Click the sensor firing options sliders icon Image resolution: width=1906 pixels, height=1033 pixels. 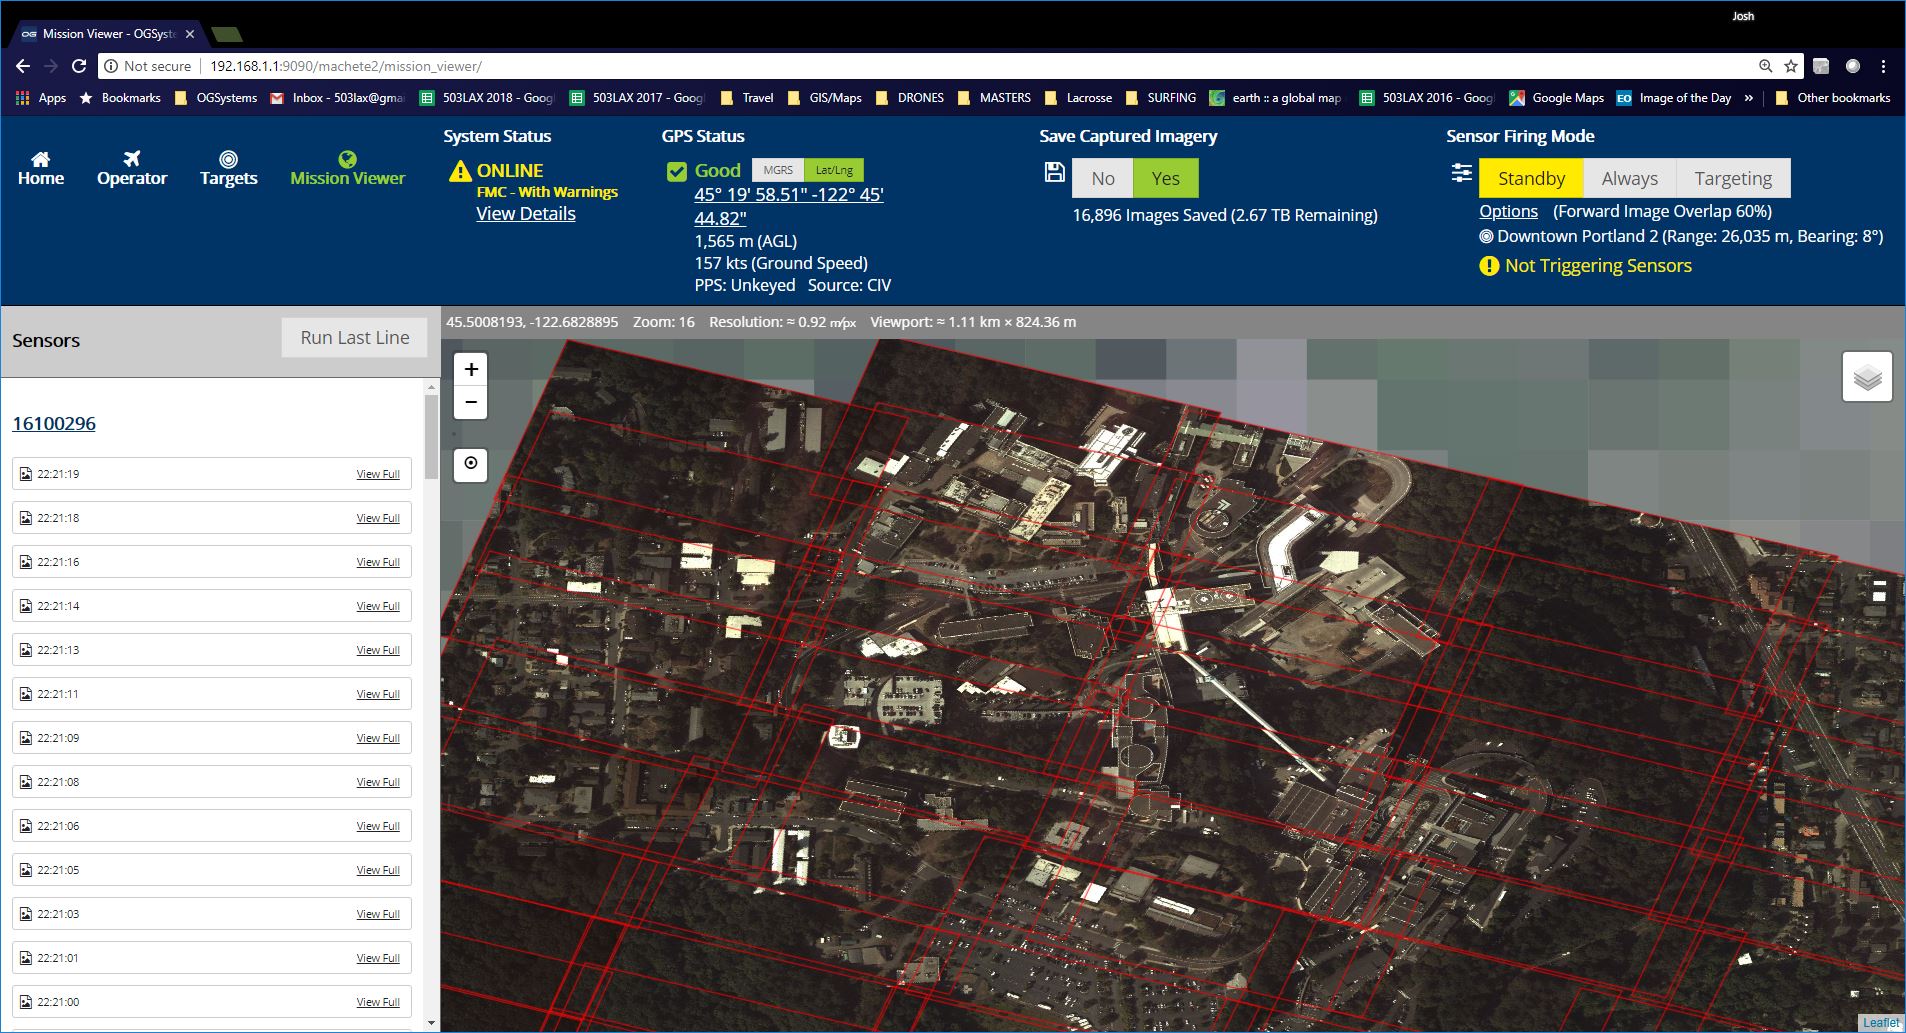point(1461,173)
